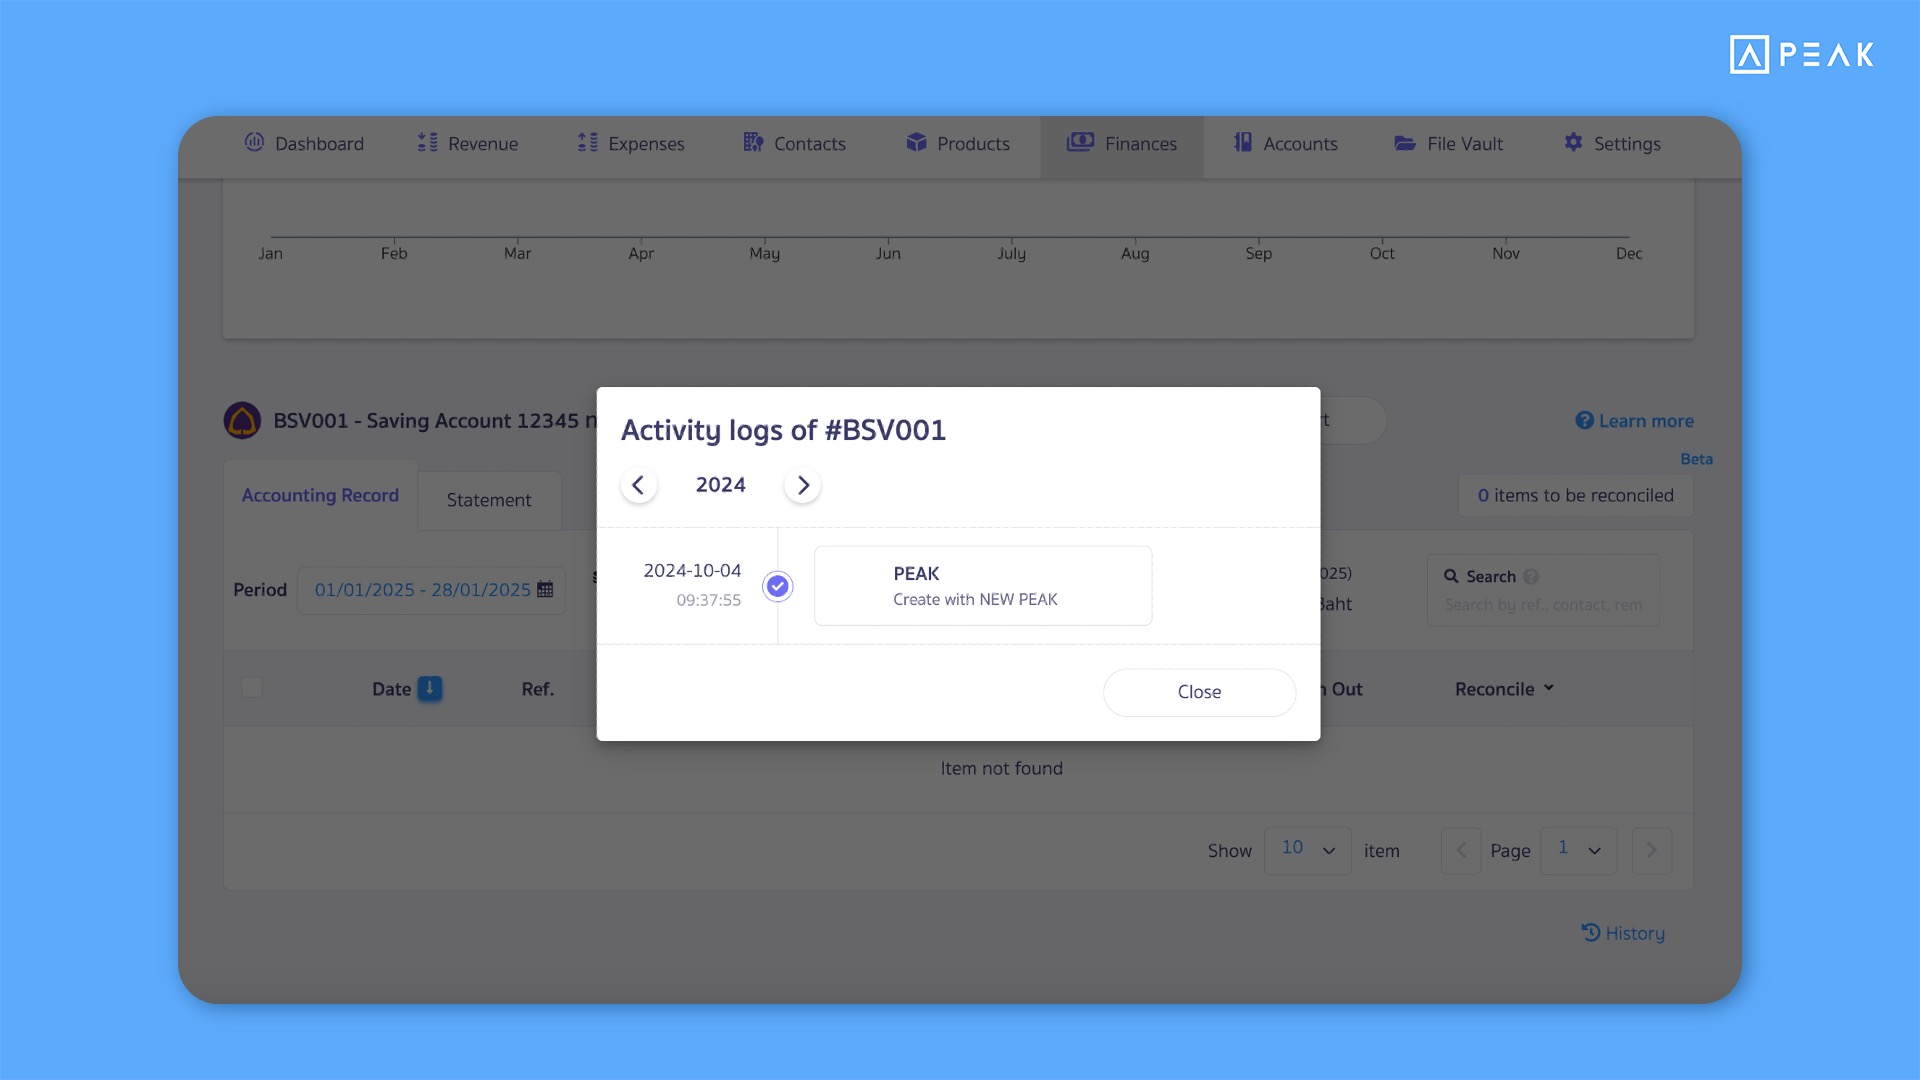Viewport: 1920px width, 1080px height.
Task: Click the Products box icon
Action: [916, 142]
